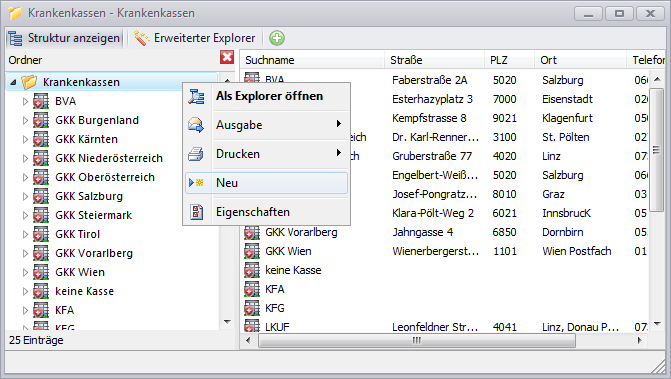Click GKK Wien icon in tree
This screenshot has height=379, width=671.
click(41, 272)
